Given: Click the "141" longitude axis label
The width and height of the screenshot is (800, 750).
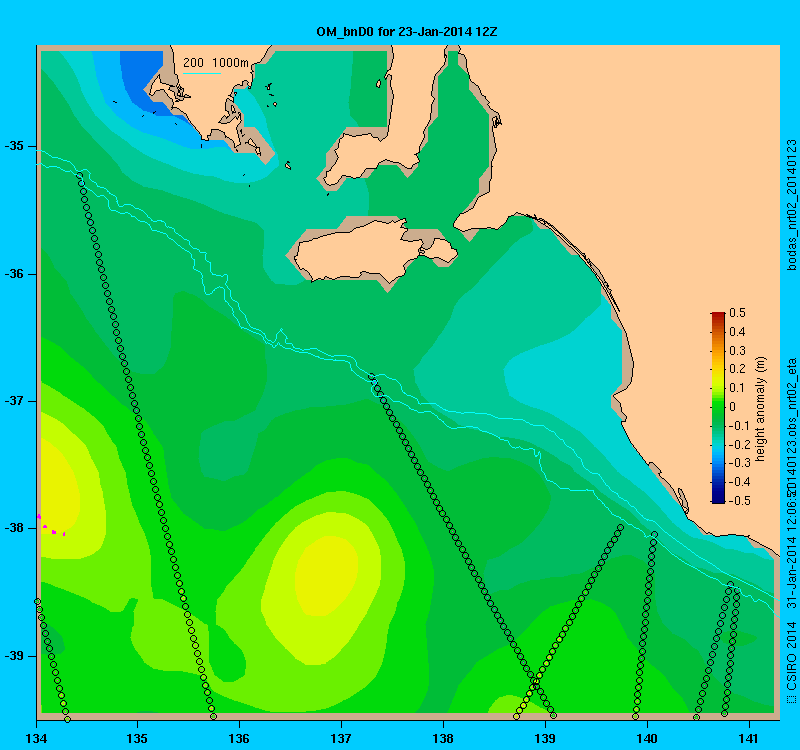Looking at the screenshot, I should pos(749,738).
